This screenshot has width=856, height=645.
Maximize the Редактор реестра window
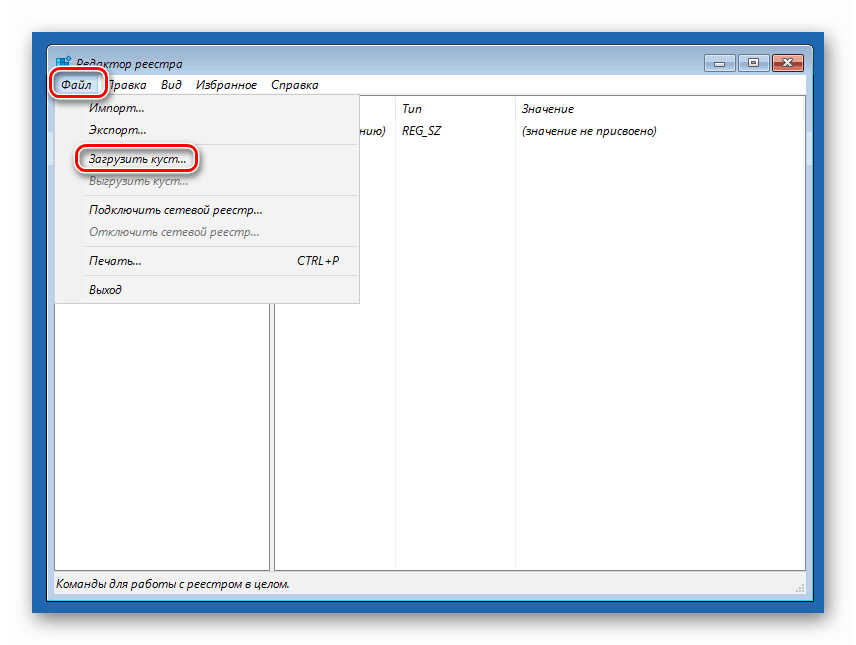753,63
